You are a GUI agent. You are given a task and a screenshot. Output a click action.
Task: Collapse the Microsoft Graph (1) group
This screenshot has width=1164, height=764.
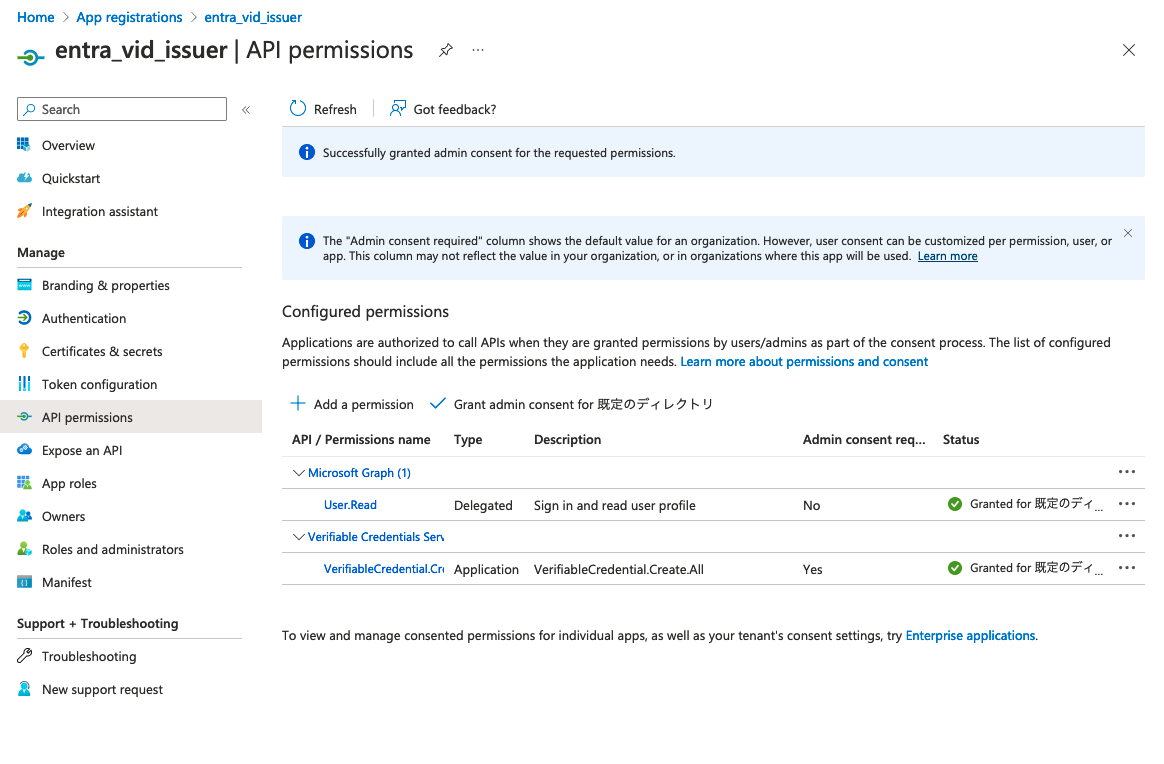(x=298, y=473)
